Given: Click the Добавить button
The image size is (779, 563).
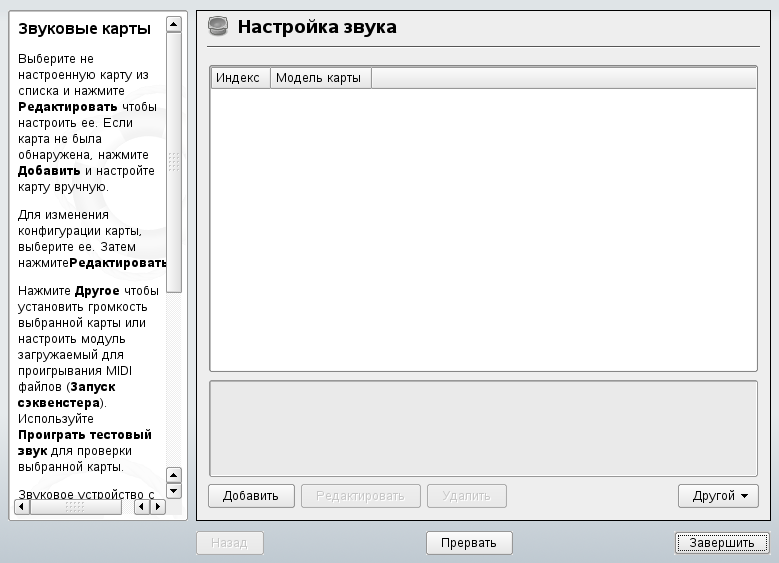Looking at the screenshot, I should [x=251, y=496].
